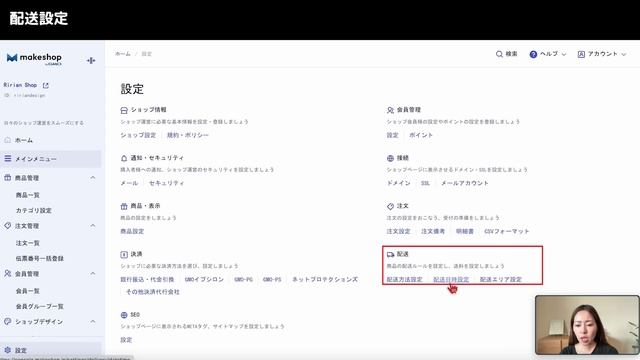This screenshot has height=360, width=640.
Task: Click the presenter webcam thumbnail
Action: pos(587,325)
